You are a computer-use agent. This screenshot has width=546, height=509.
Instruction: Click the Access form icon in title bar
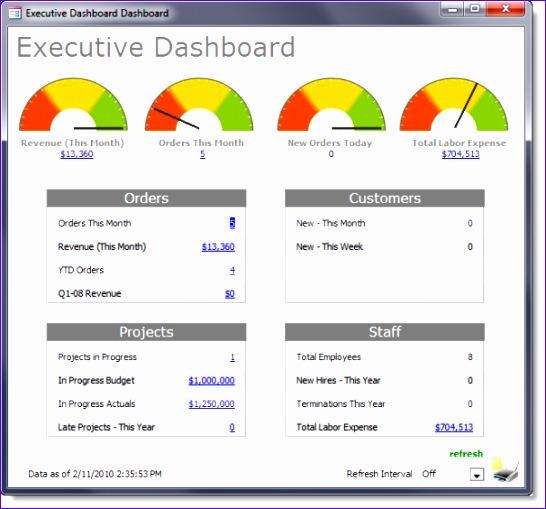click(x=15, y=14)
